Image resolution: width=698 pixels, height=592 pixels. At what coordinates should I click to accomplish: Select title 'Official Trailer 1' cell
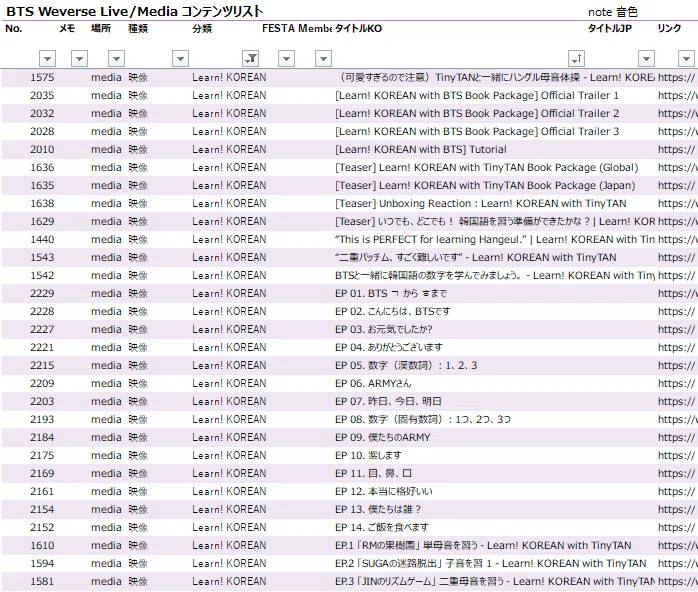[x=477, y=95]
